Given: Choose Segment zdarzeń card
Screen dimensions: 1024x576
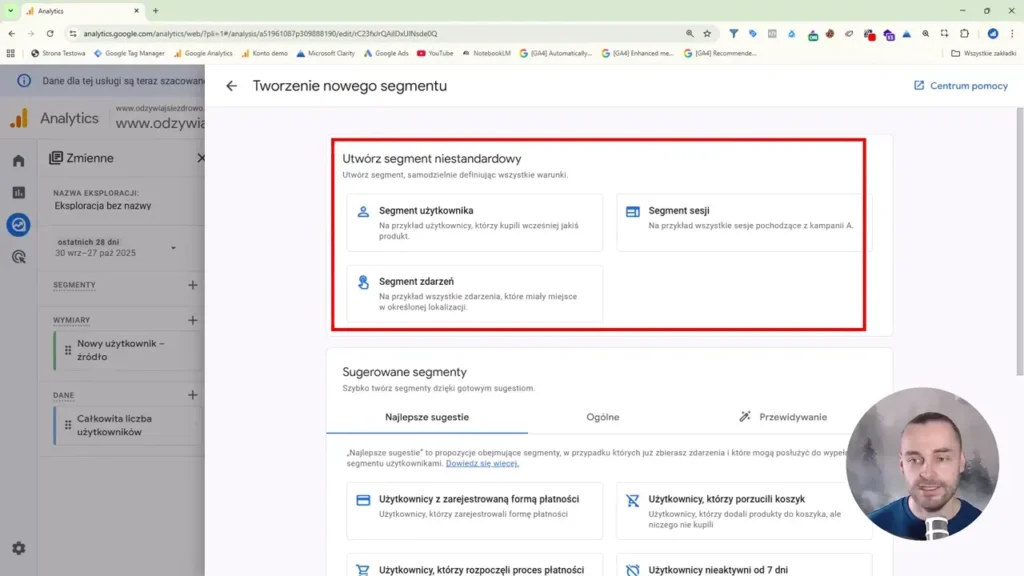Looking at the screenshot, I should (475, 293).
